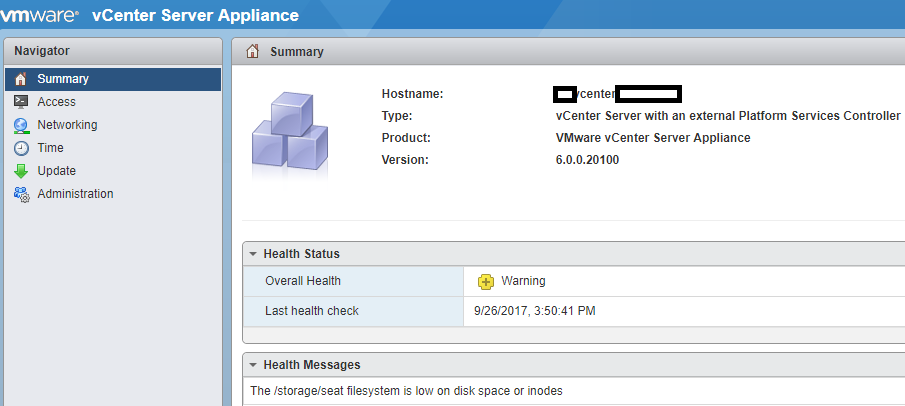
Task: Click the Type label
Action: coord(397,116)
